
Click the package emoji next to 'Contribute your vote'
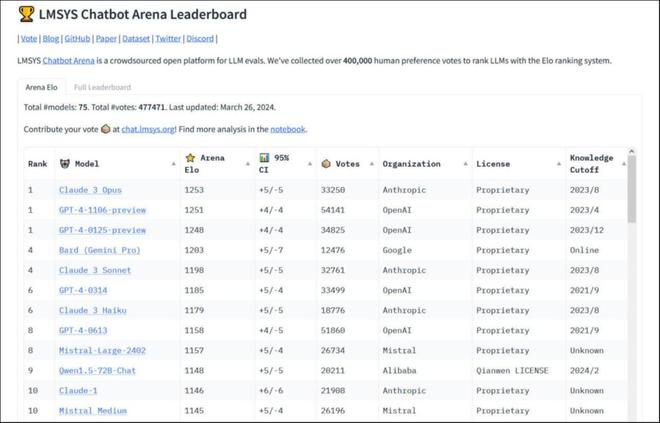click(106, 129)
